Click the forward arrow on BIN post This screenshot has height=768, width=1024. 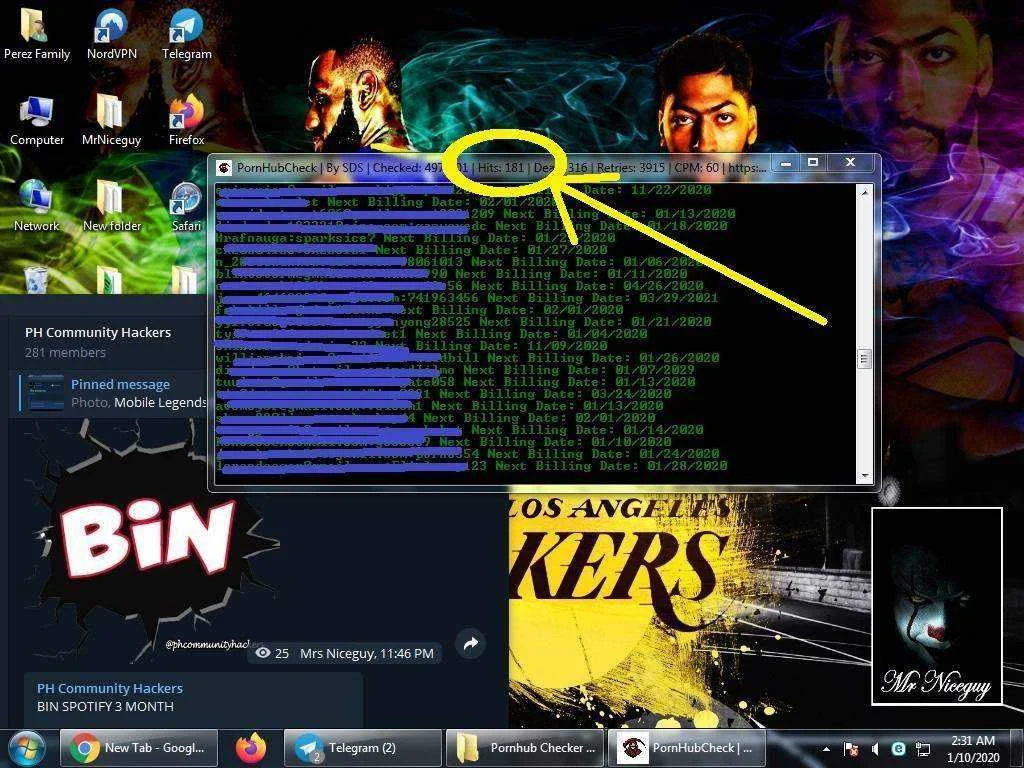pos(470,644)
